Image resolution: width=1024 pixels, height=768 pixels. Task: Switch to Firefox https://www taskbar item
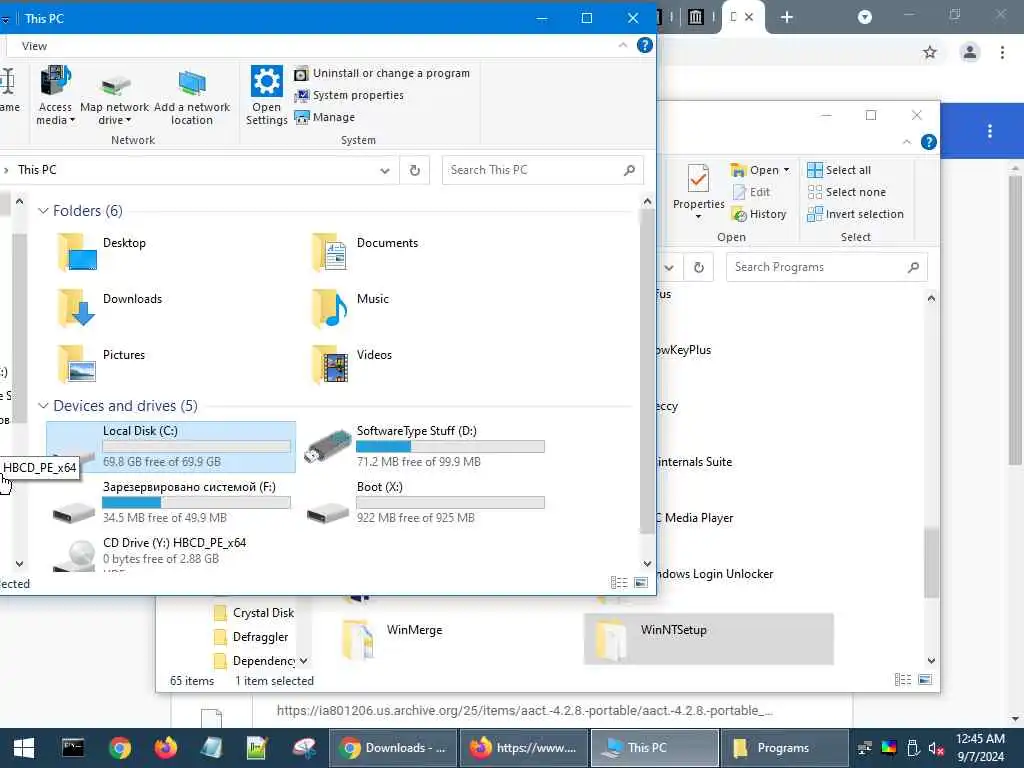[524, 748]
